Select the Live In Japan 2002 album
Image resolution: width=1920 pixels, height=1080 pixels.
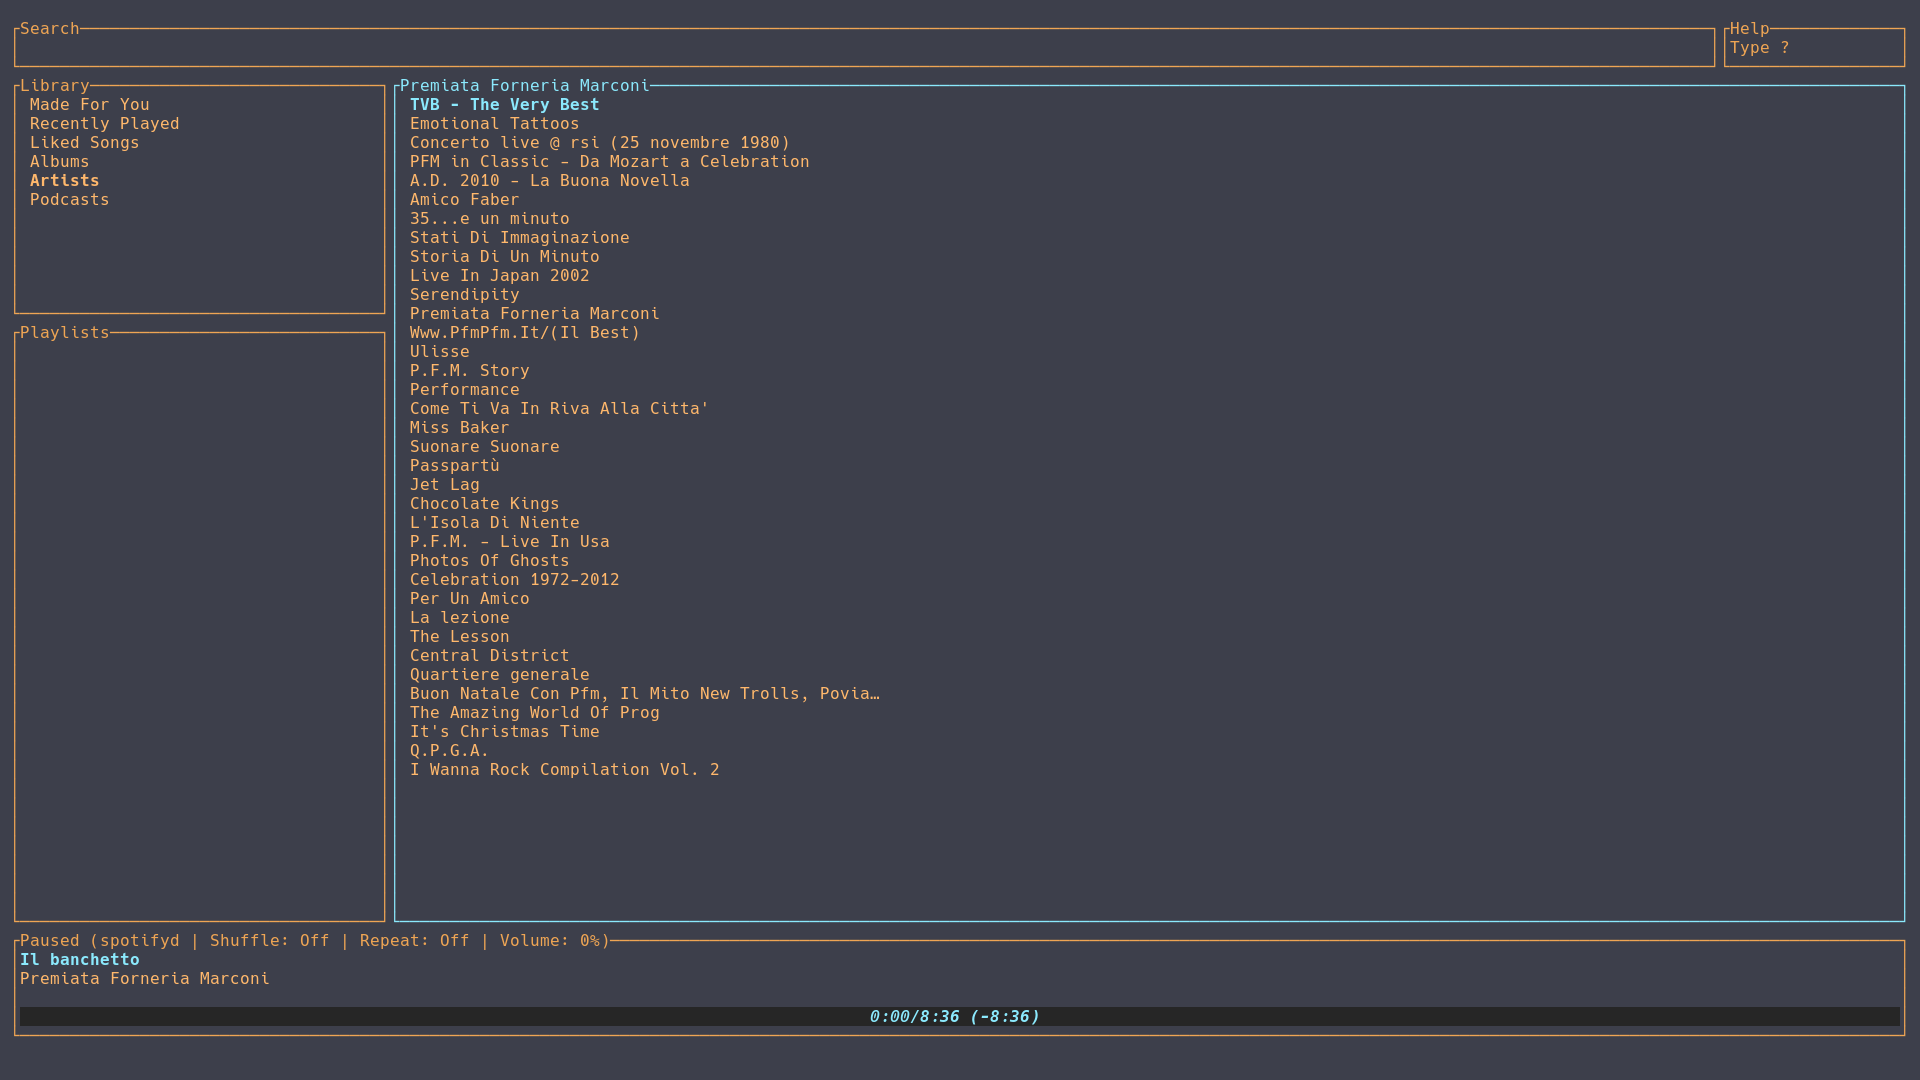click(499, 276)
